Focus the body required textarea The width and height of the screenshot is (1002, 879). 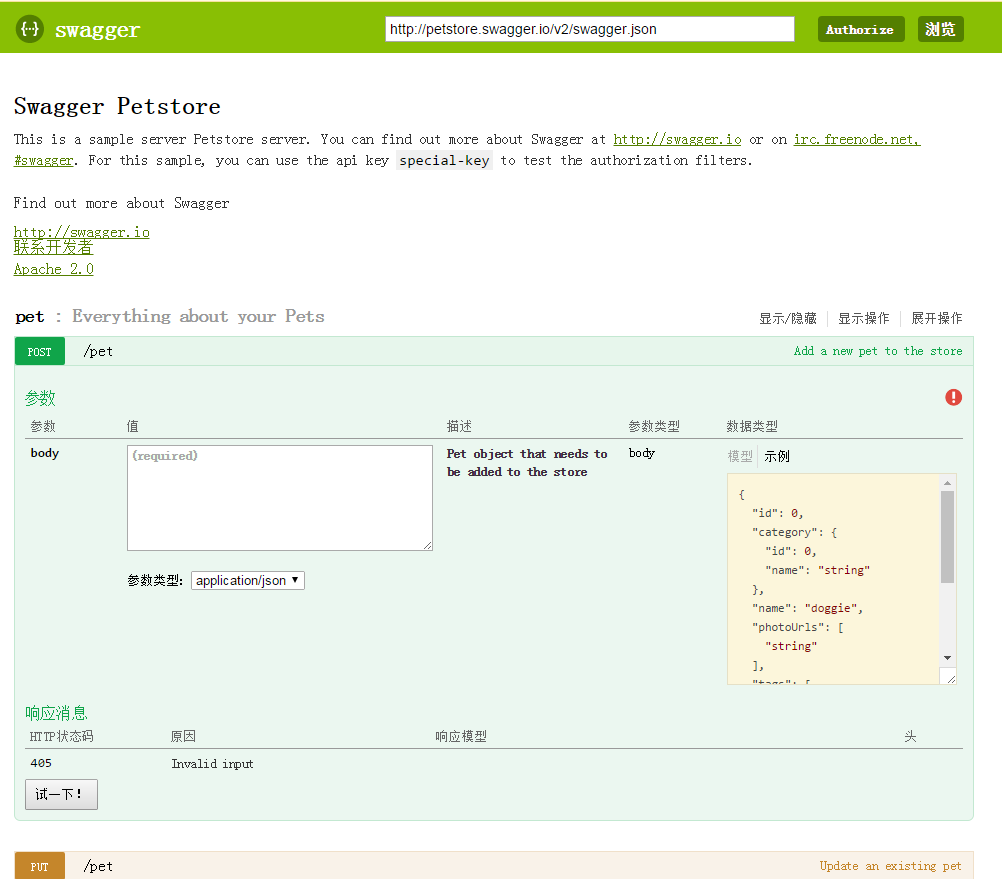click(279, 497)
